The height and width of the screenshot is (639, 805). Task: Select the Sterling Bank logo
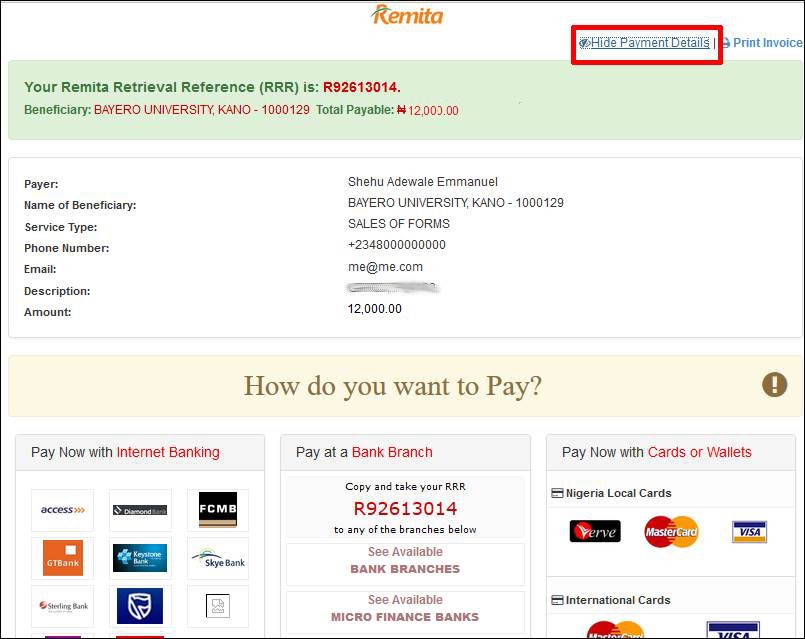tap(63, 606)
